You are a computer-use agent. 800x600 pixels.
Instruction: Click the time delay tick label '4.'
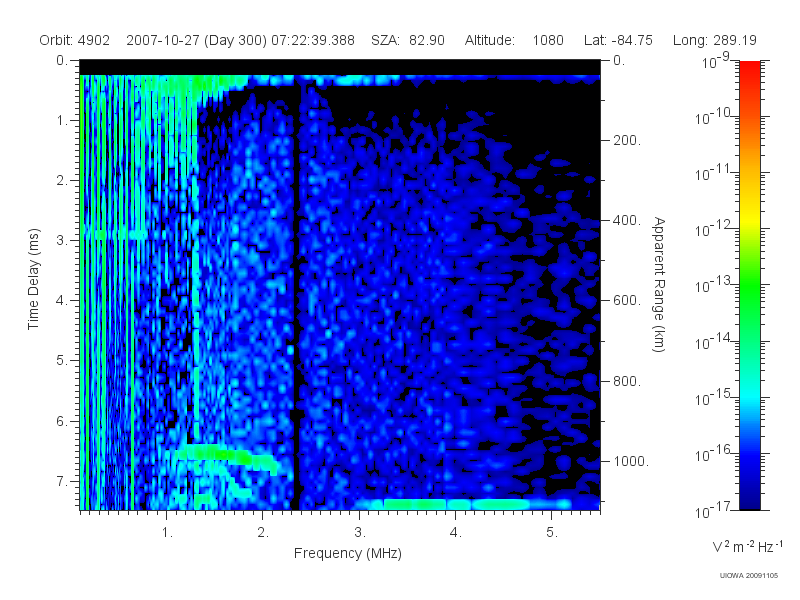(62, 301)
